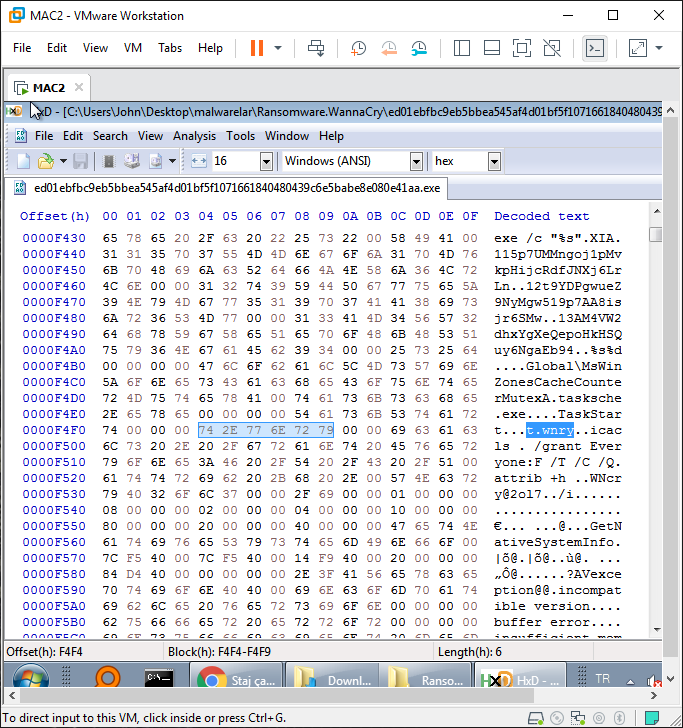Open HxD File menu
The width and height of the screenshot is (683, 728).
click(44, 136)
